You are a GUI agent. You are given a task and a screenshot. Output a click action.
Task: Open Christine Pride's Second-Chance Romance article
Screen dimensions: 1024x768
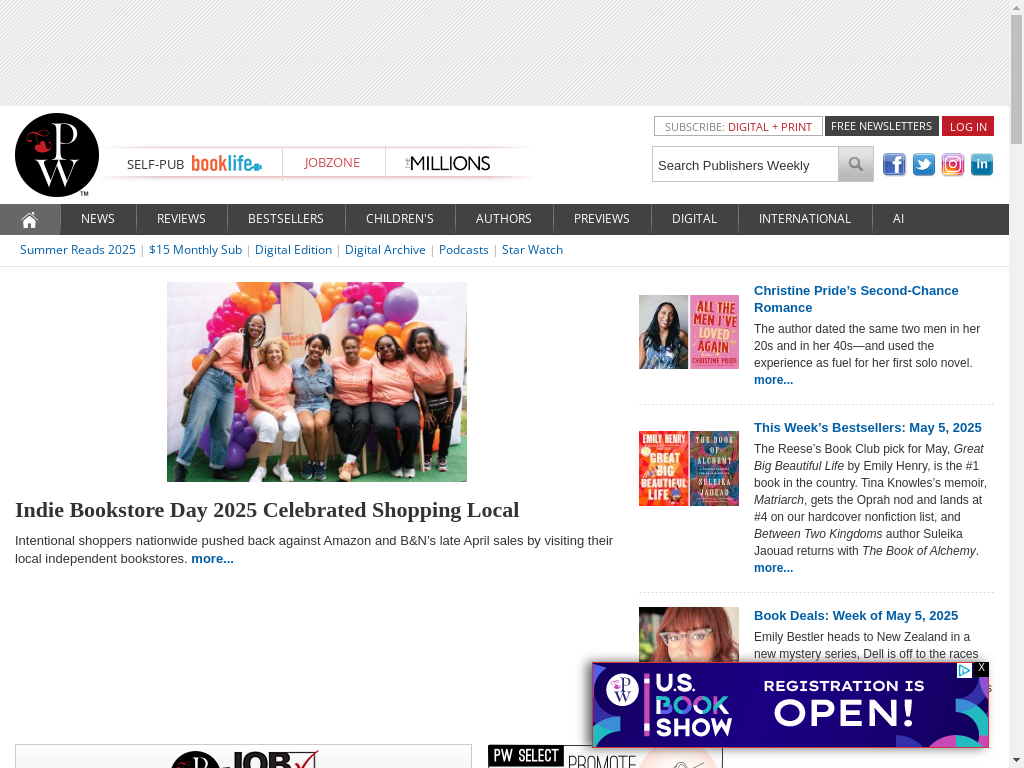(856, 299)
